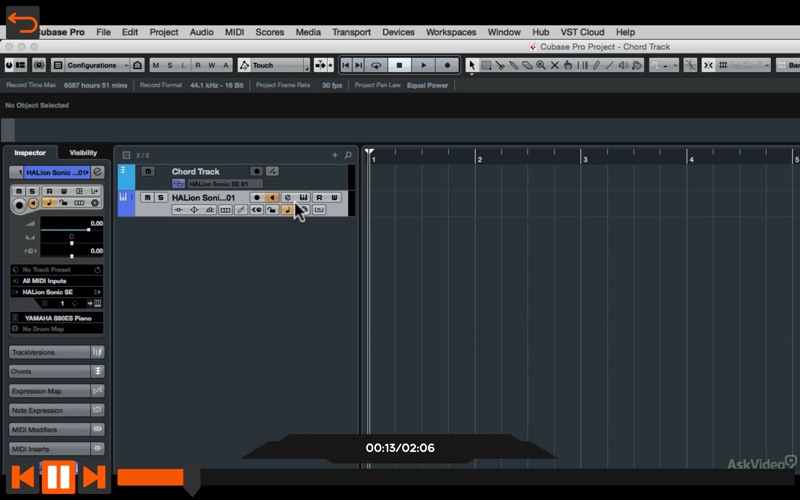Switch to the Visibility tab
The height and width of the screenshot is (500, 800).
(83, 153)
